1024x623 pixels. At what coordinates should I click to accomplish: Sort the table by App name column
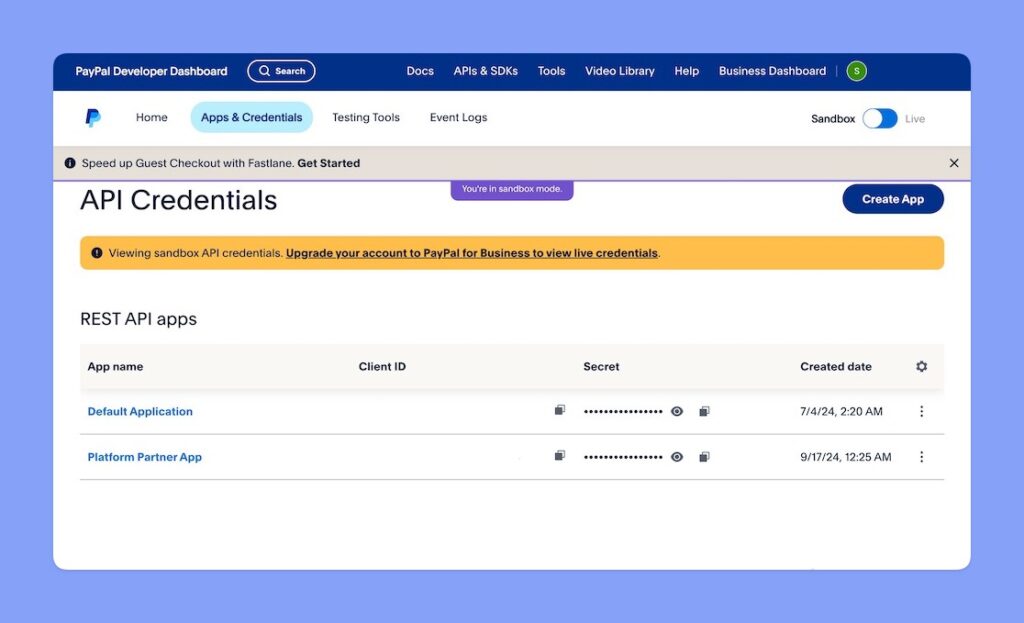[116, 367]
